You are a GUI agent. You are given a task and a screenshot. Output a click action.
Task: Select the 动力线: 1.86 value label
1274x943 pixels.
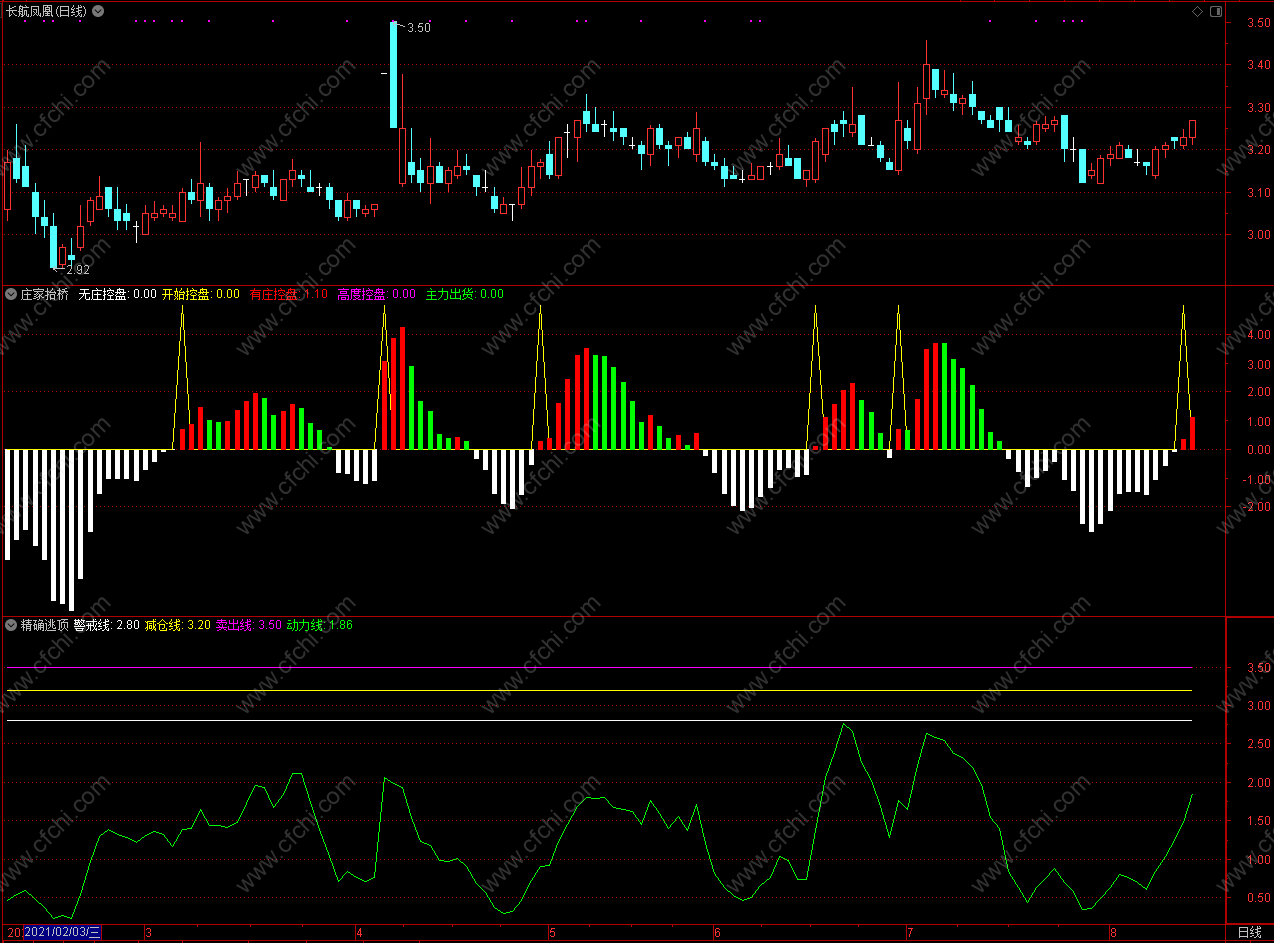coord(319,625)
